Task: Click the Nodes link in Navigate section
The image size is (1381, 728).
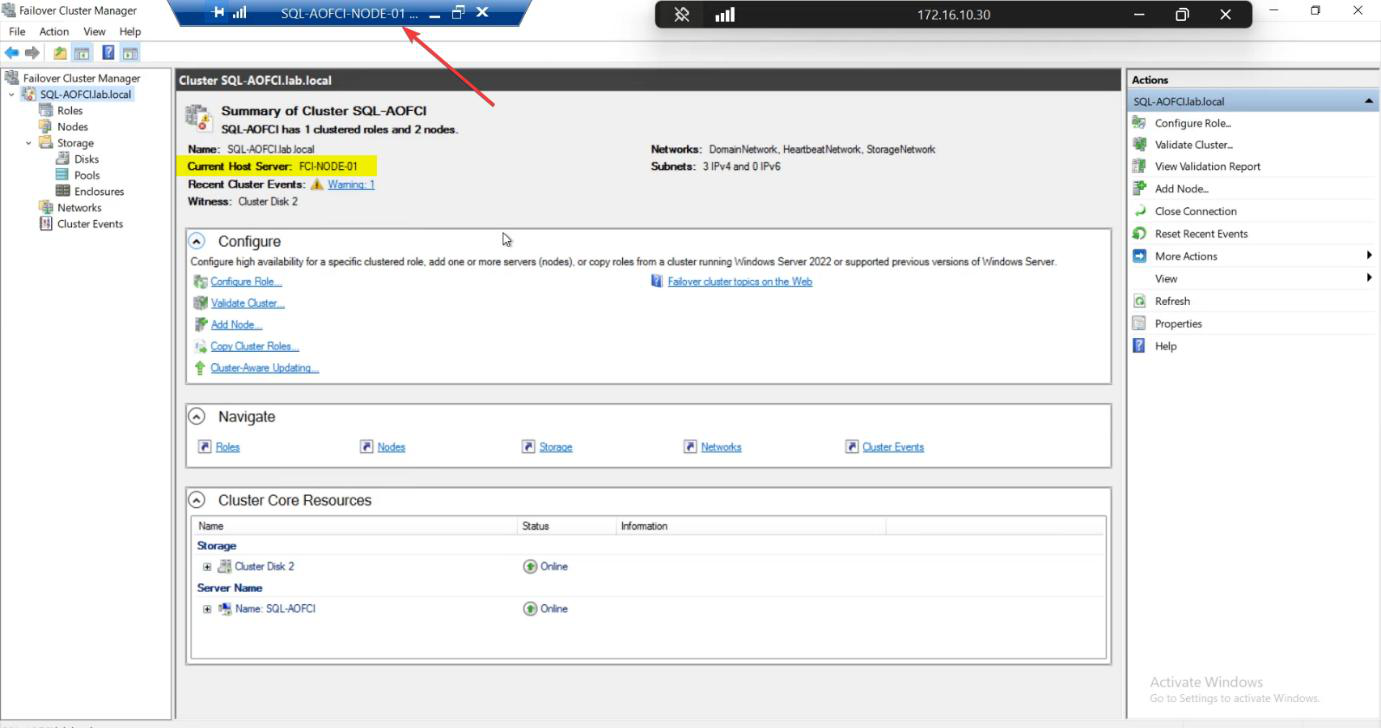Action: [391, 447]
